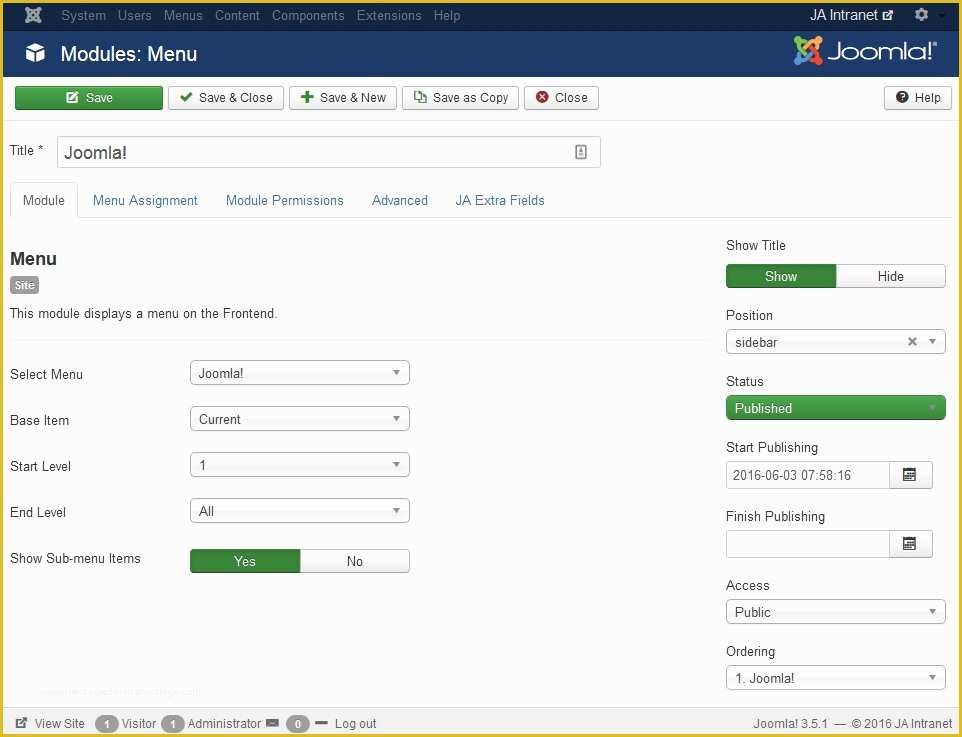
Task: Open the Status Published dropdown
Action: coord(836,408)
